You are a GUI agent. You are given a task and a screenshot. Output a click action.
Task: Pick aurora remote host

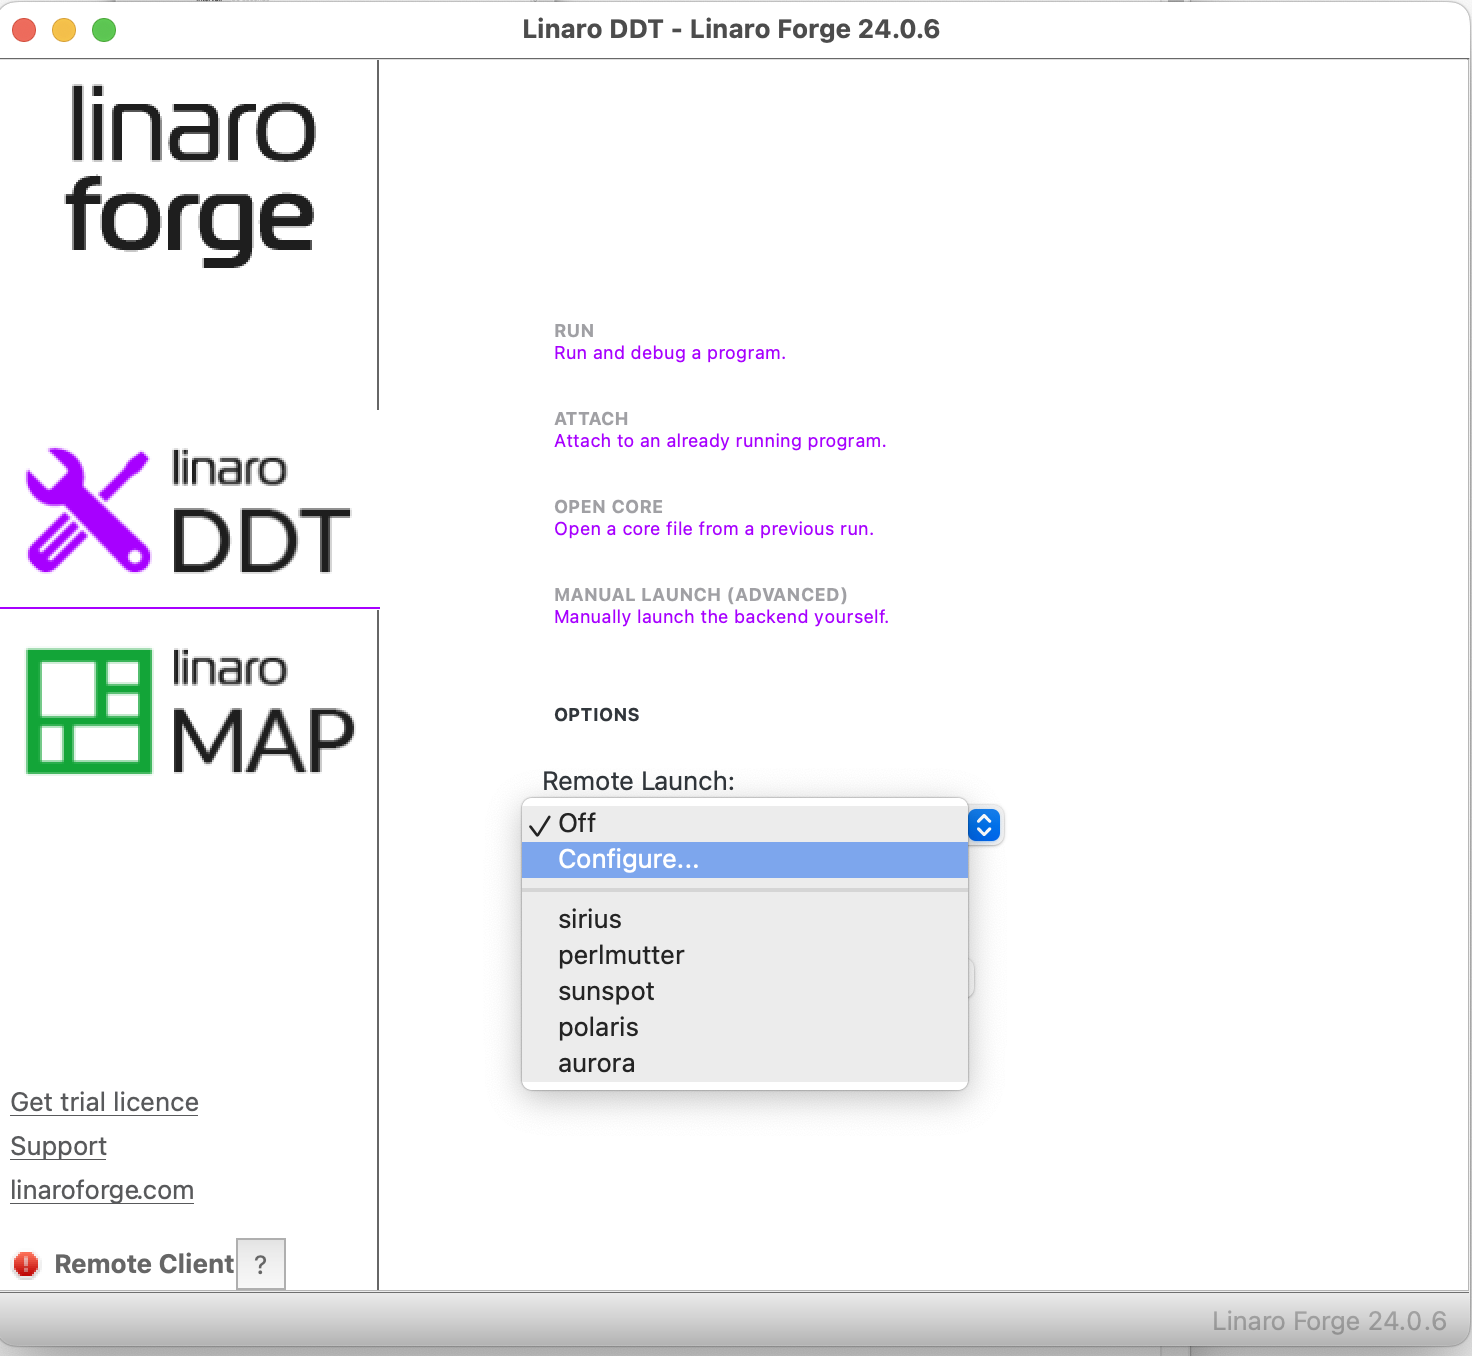(745, 1063)
